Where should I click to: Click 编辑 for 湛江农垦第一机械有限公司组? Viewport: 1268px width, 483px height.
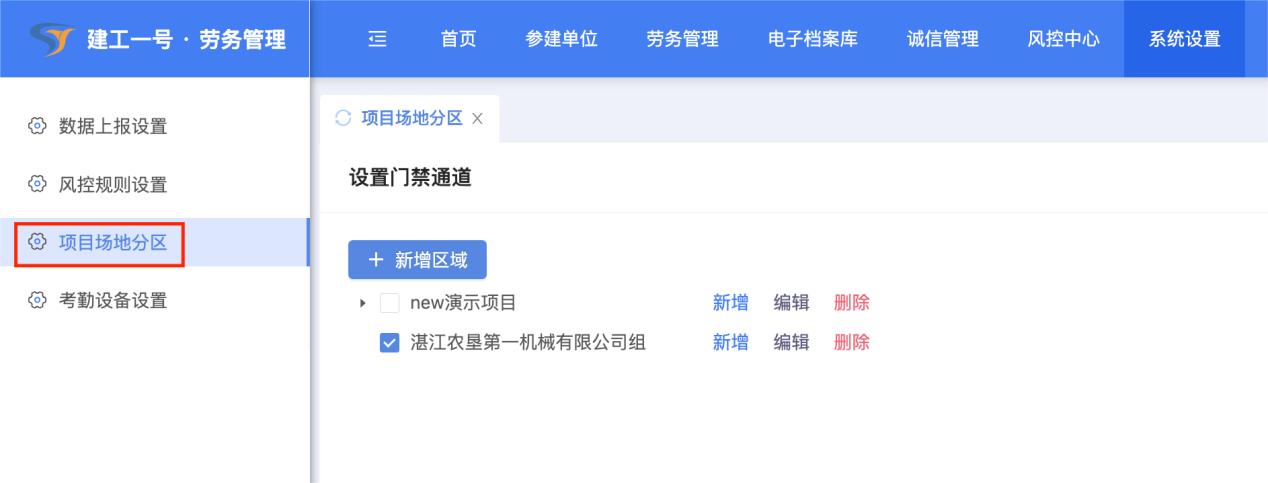tap(791, 343)
